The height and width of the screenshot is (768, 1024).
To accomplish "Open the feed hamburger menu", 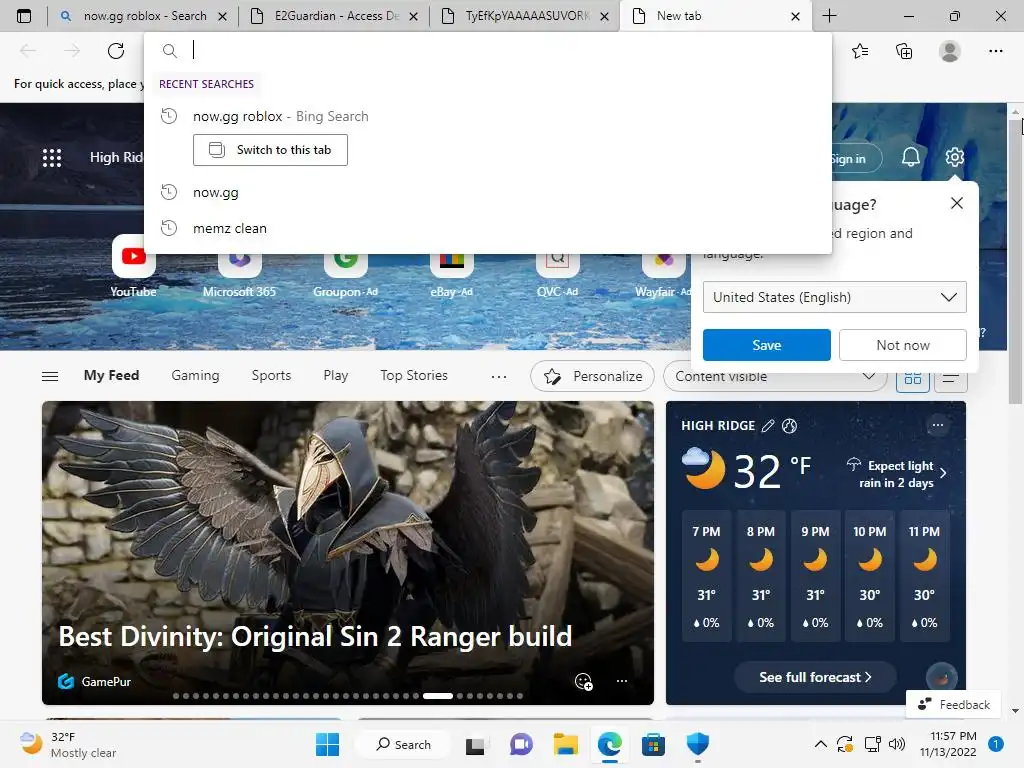I will pos(50,376).
